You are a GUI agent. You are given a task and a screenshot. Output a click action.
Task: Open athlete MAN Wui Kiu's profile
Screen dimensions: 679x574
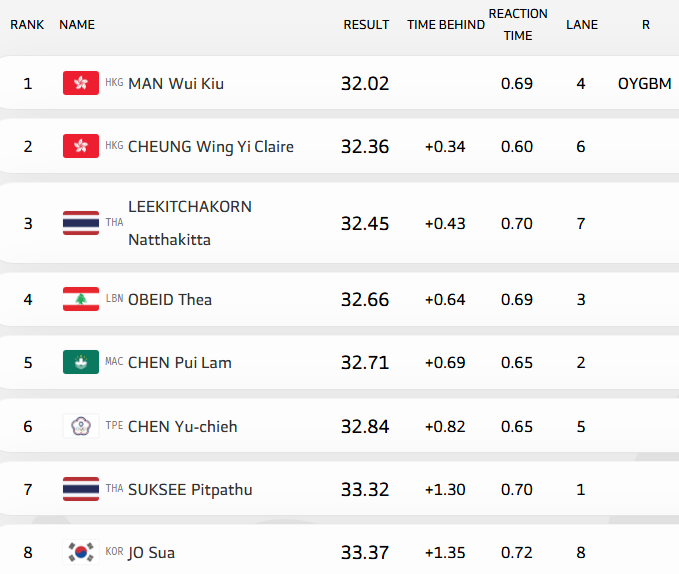click(x=175, y=83)
